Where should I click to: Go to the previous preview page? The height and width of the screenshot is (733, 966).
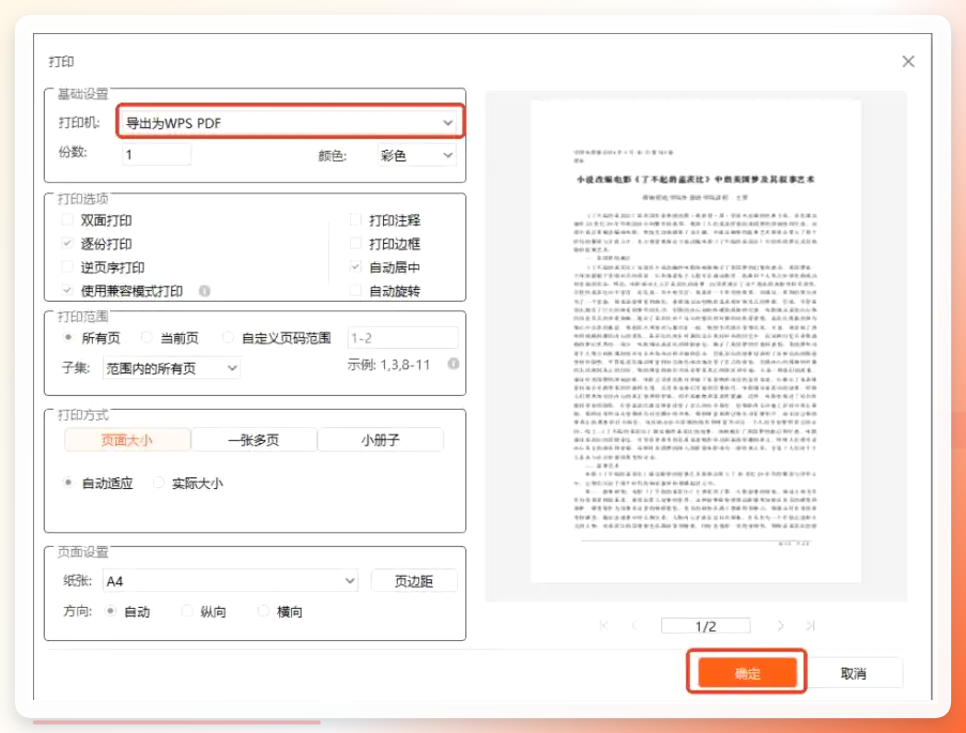[635, 626]
